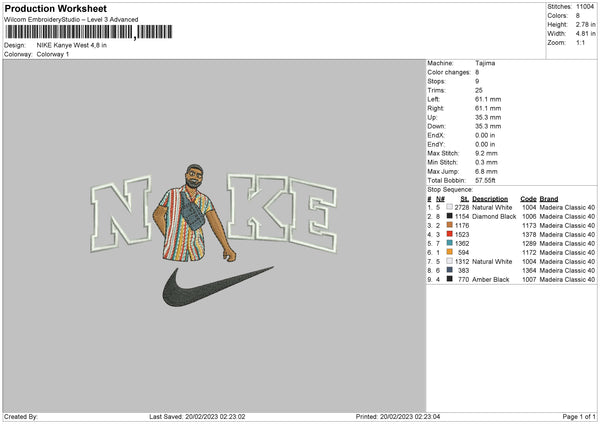Select the swatch for thread code 1173
This screenshot has height=424, width=600.
pos(449,225)
